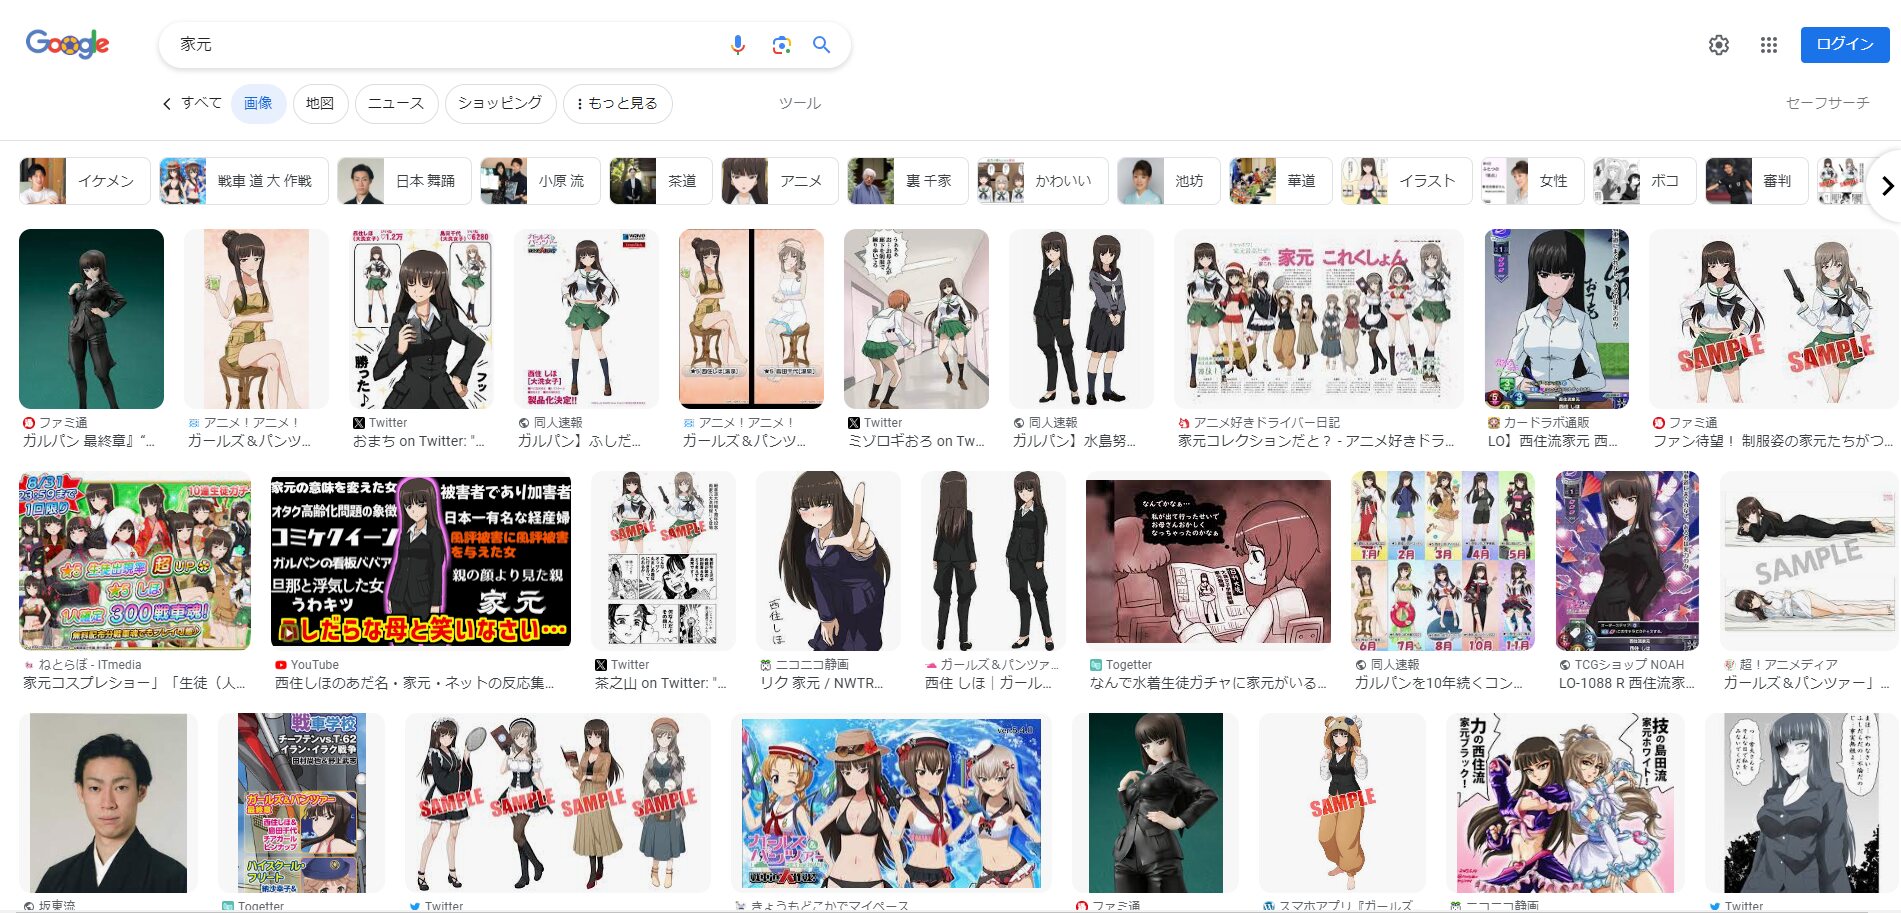The width and height of the screenshot is (1901, 913).
Task: Open the YouTube 家元 video thumbnail
Action: point(421,560)
